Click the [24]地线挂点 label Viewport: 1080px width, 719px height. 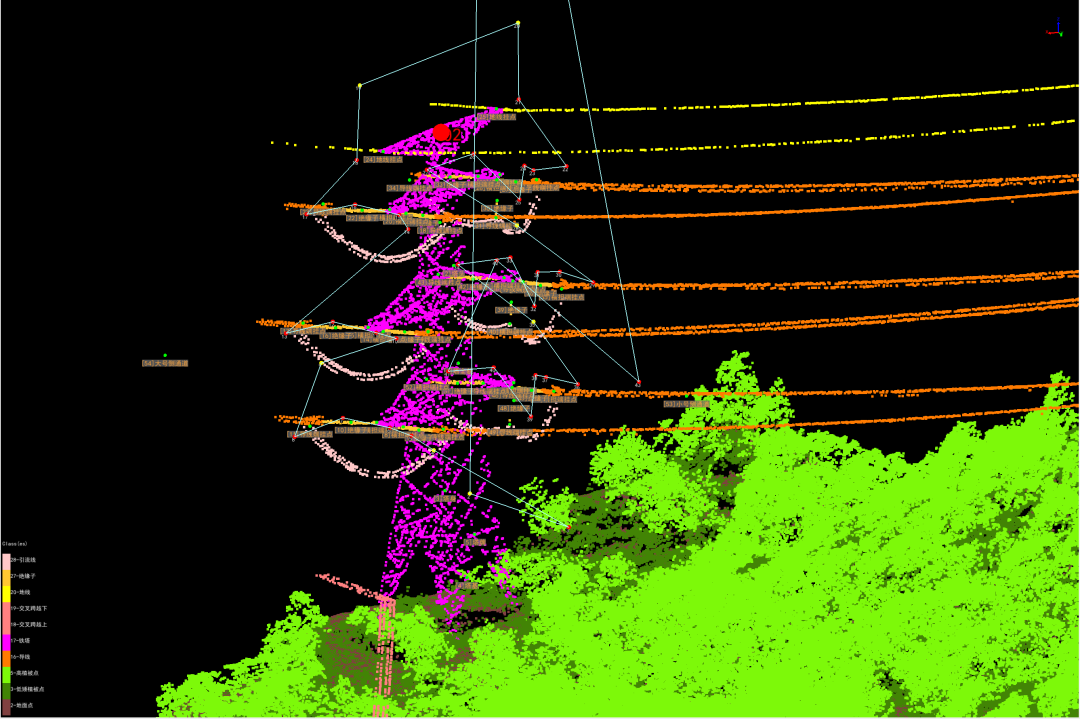click(x=383, y=159)
